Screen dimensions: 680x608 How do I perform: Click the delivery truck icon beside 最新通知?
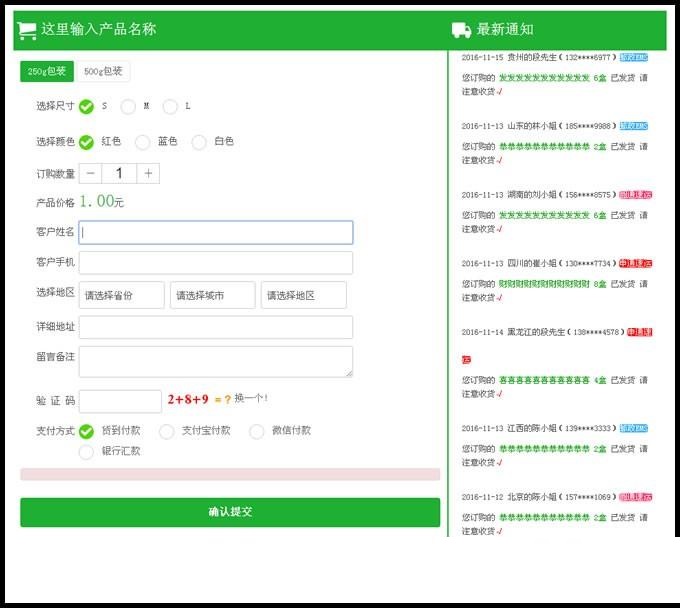(x=461, y=30)
